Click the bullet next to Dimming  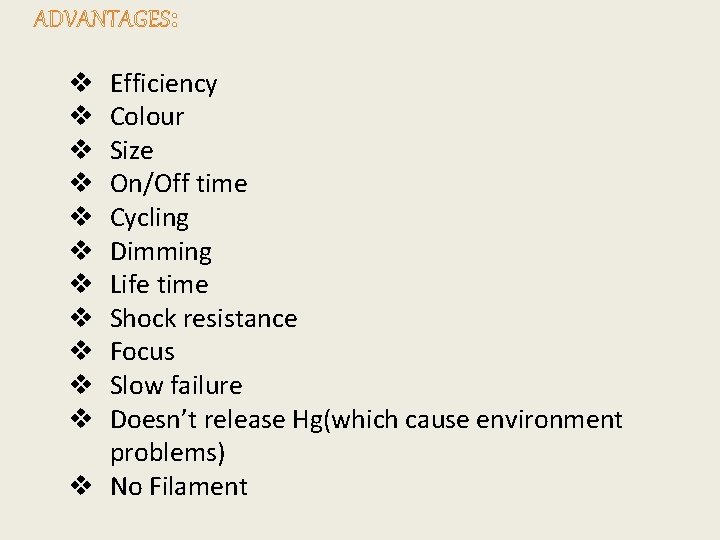coord(81,251)
